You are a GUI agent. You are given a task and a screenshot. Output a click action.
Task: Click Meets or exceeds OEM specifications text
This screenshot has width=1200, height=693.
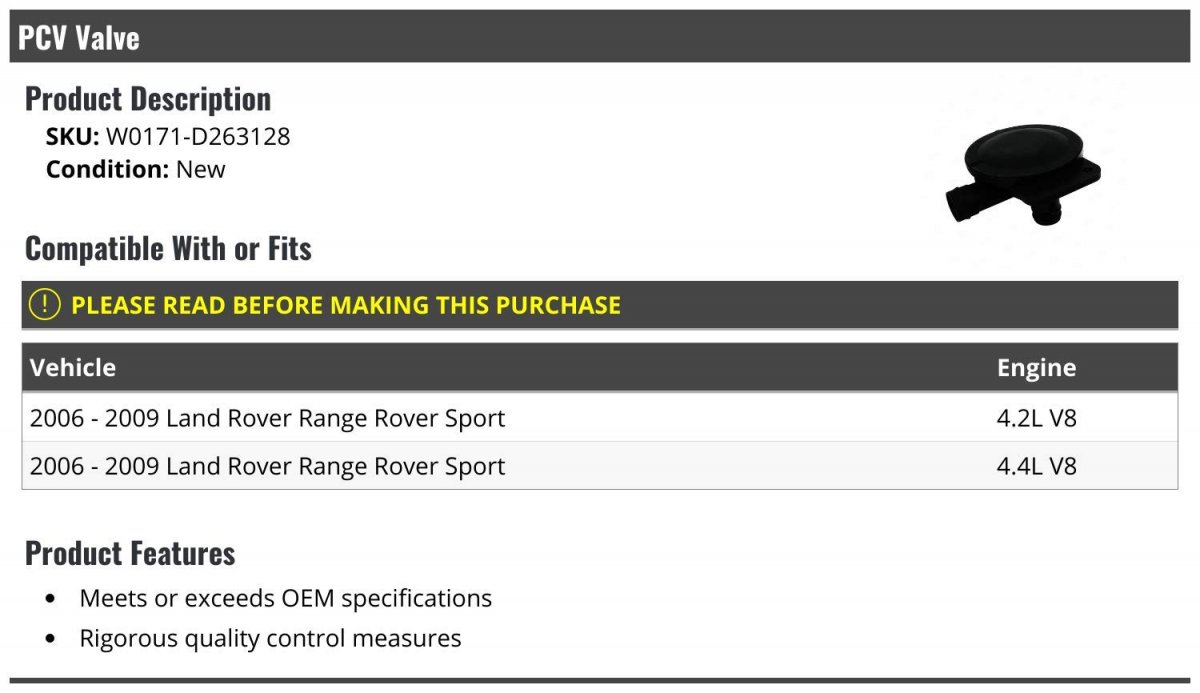pyautogui.click(x=286, y=598)
